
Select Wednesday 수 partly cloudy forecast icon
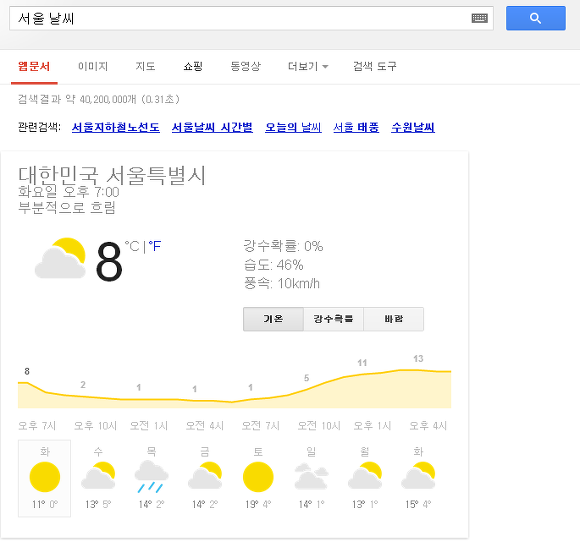[98, 476]
